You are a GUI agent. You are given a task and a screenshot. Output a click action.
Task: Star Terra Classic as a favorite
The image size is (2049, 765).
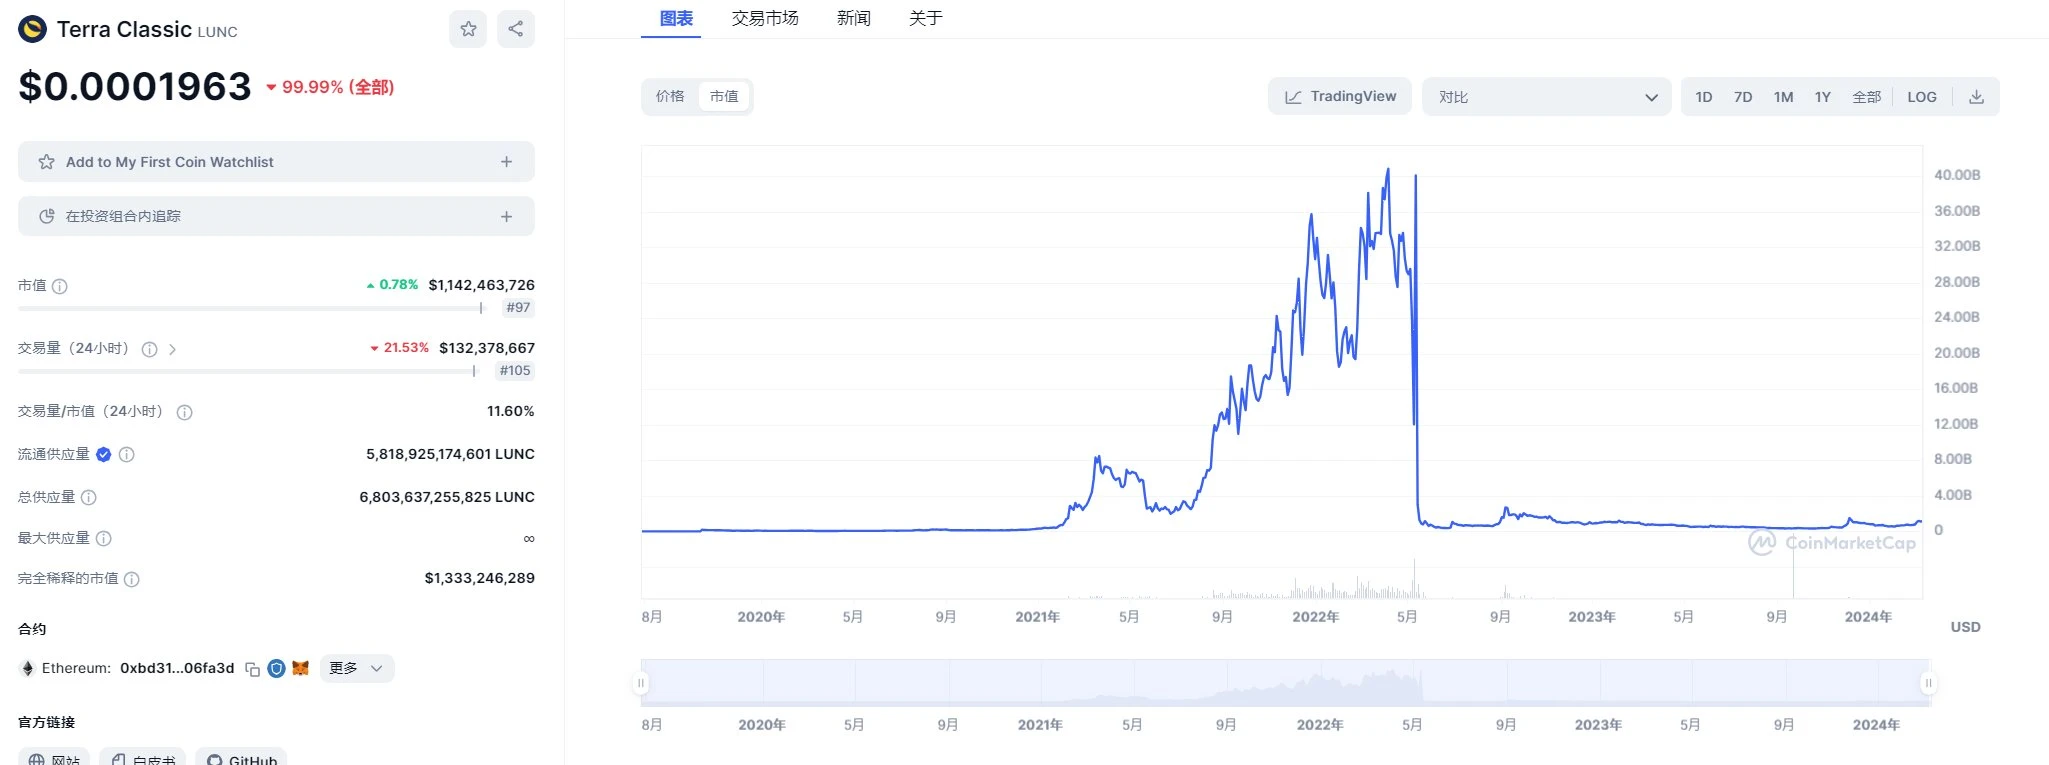pos(468,29)
